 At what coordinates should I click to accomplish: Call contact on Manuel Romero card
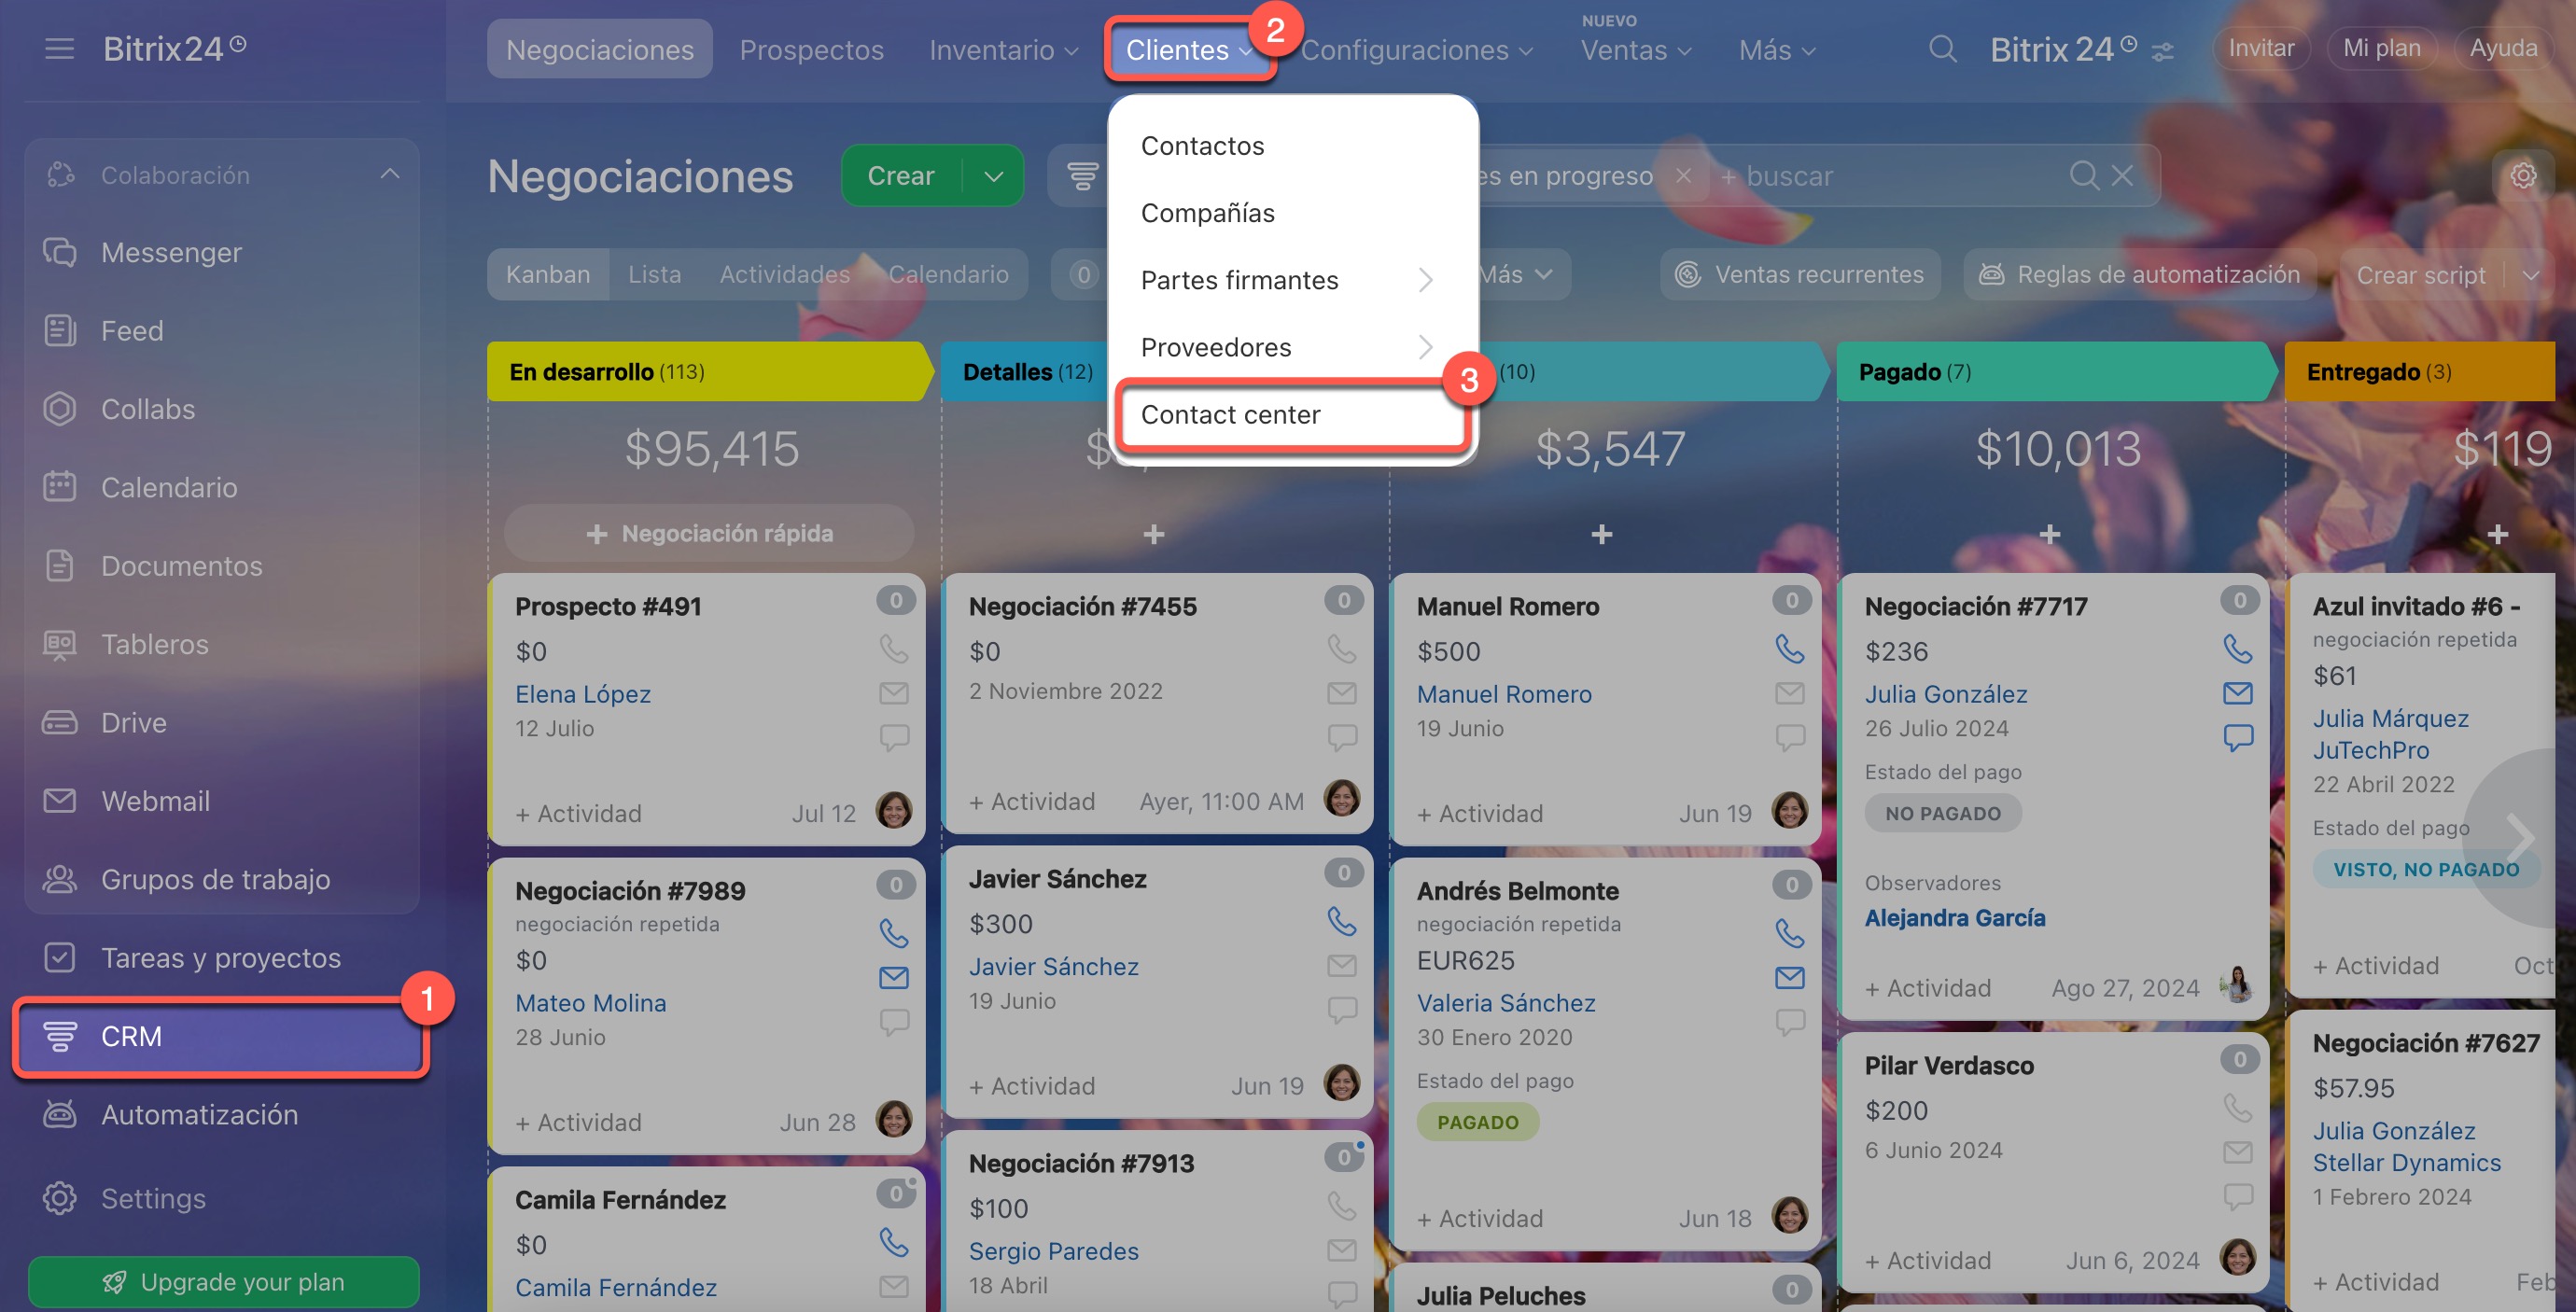click(1789, 649)
